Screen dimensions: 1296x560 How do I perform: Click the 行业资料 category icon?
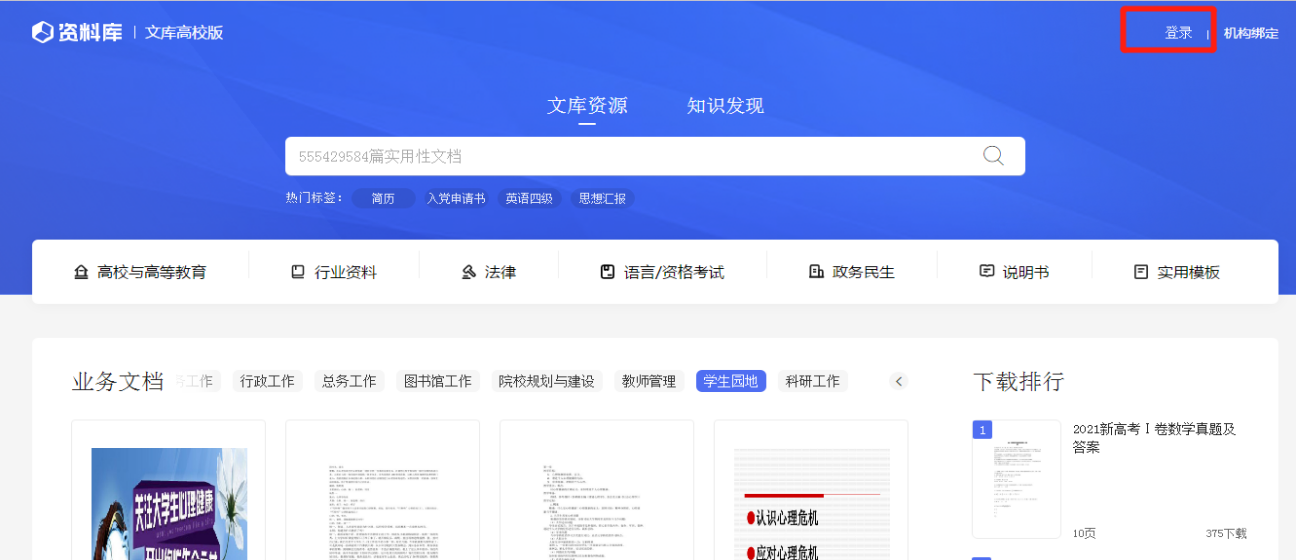click(x=297, y=272)
